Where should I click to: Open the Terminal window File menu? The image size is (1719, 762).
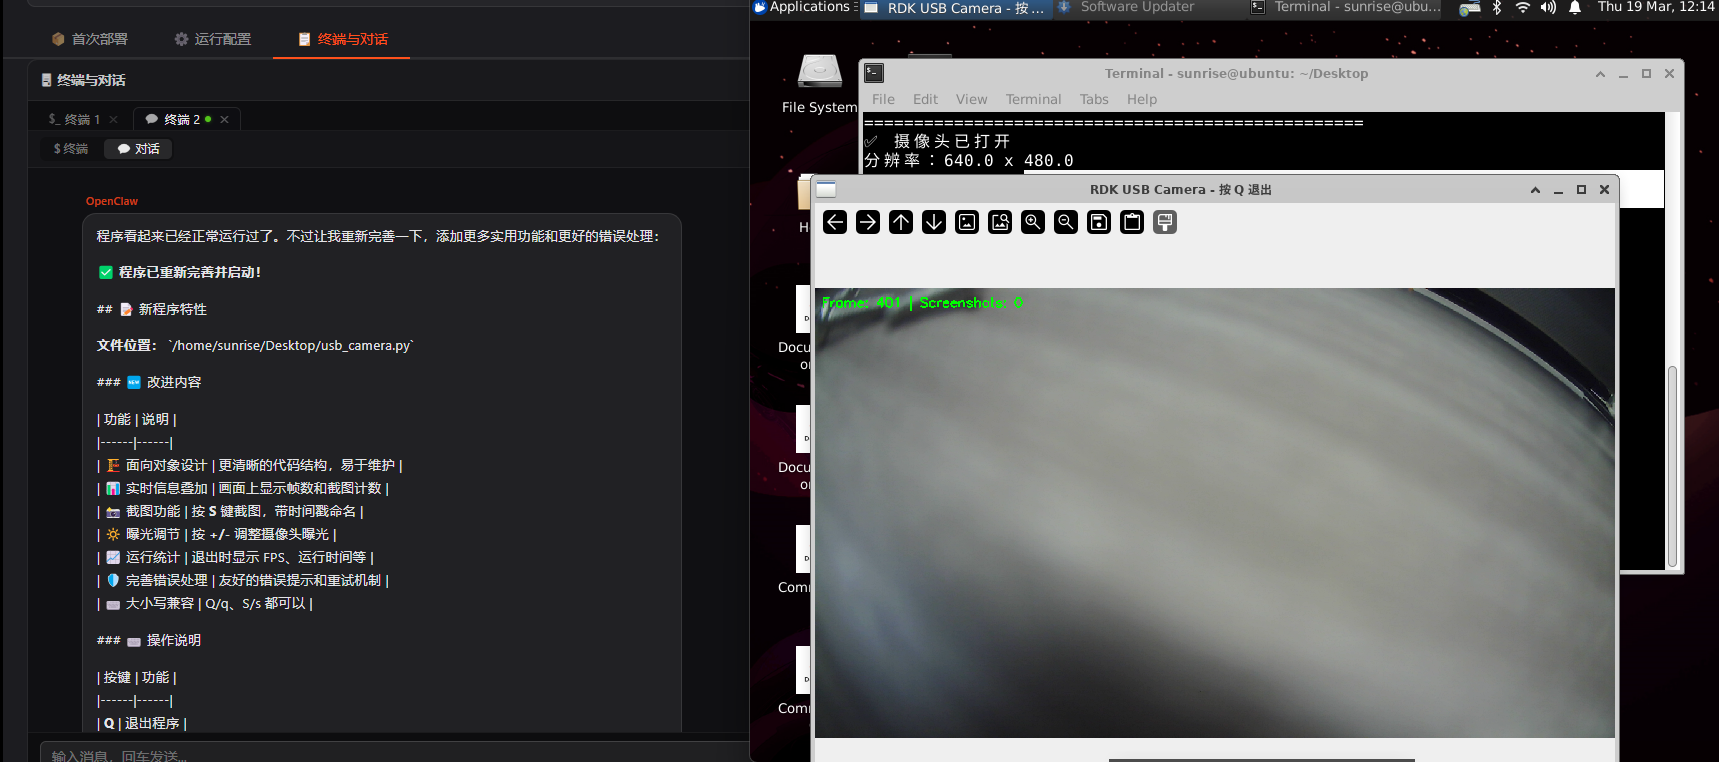(883, 99)
